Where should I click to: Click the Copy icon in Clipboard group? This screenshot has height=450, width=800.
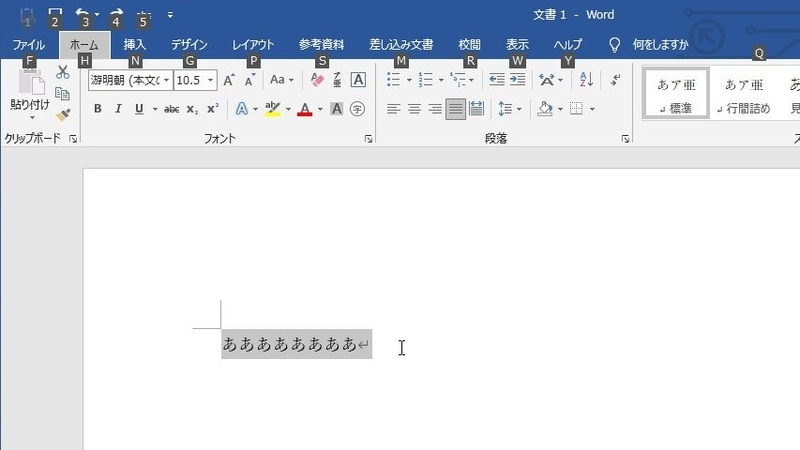(x=62, y=94)
